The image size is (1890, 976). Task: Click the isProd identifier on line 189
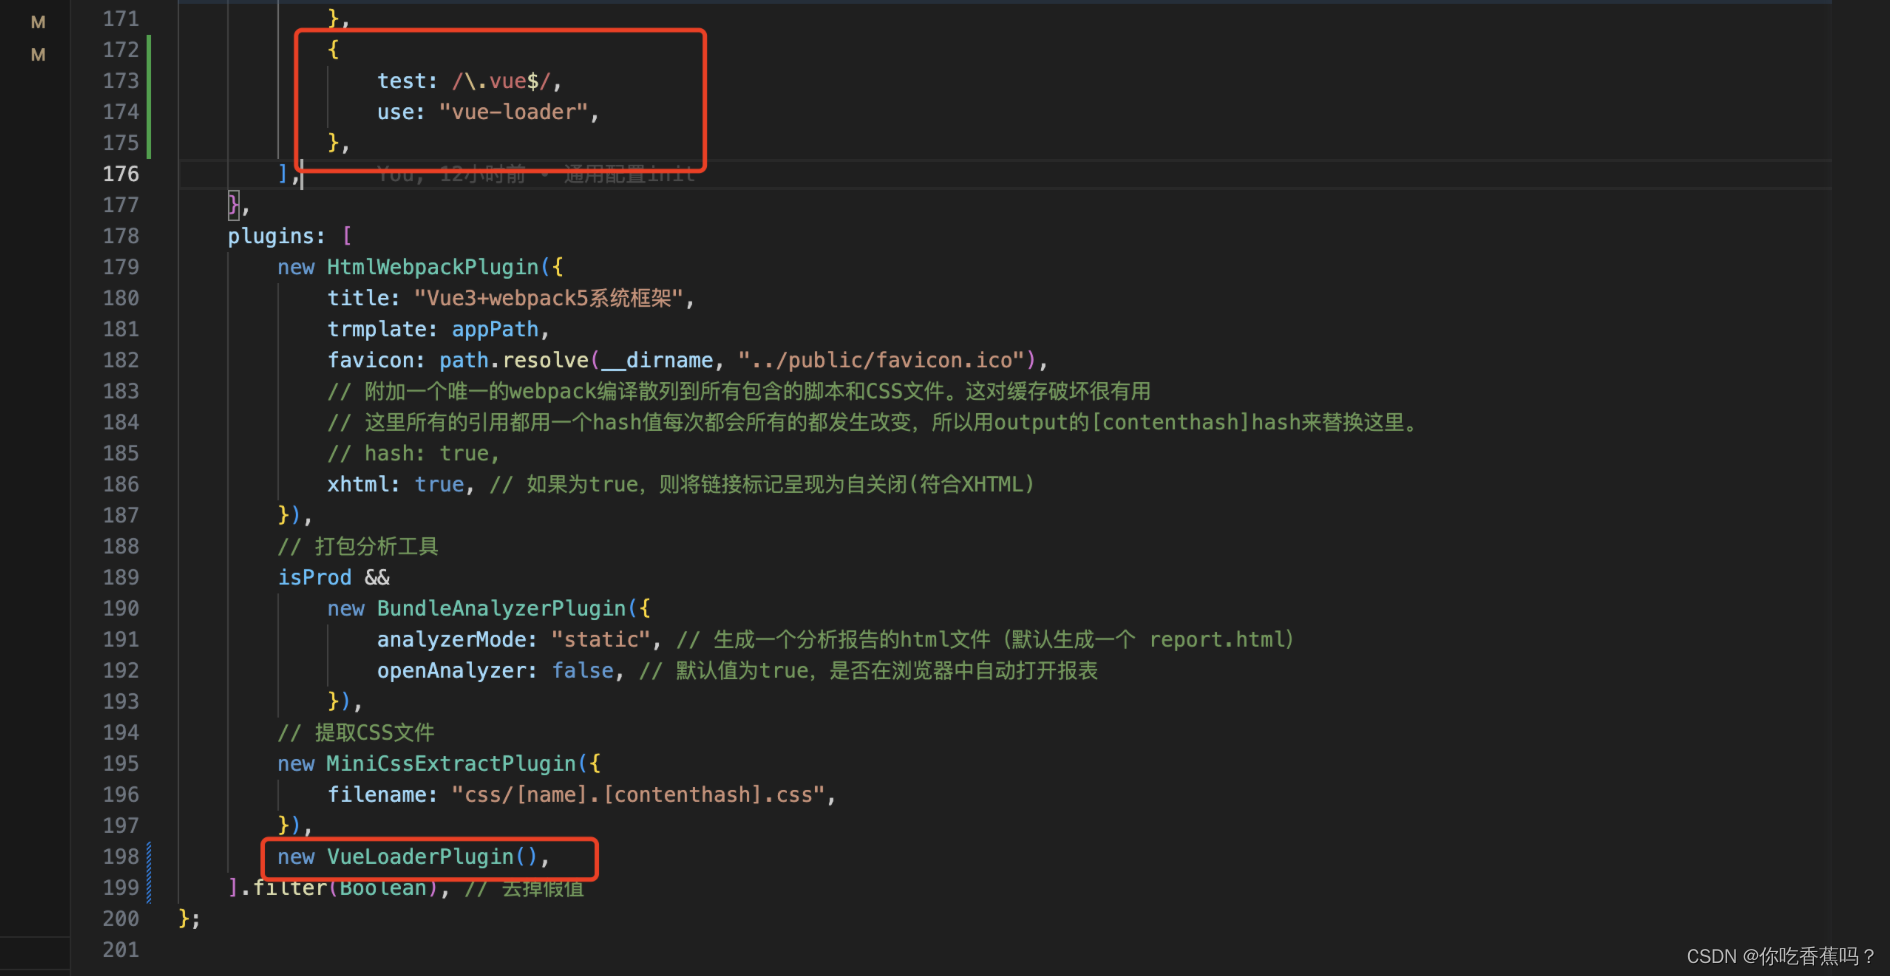click(314, 577)
